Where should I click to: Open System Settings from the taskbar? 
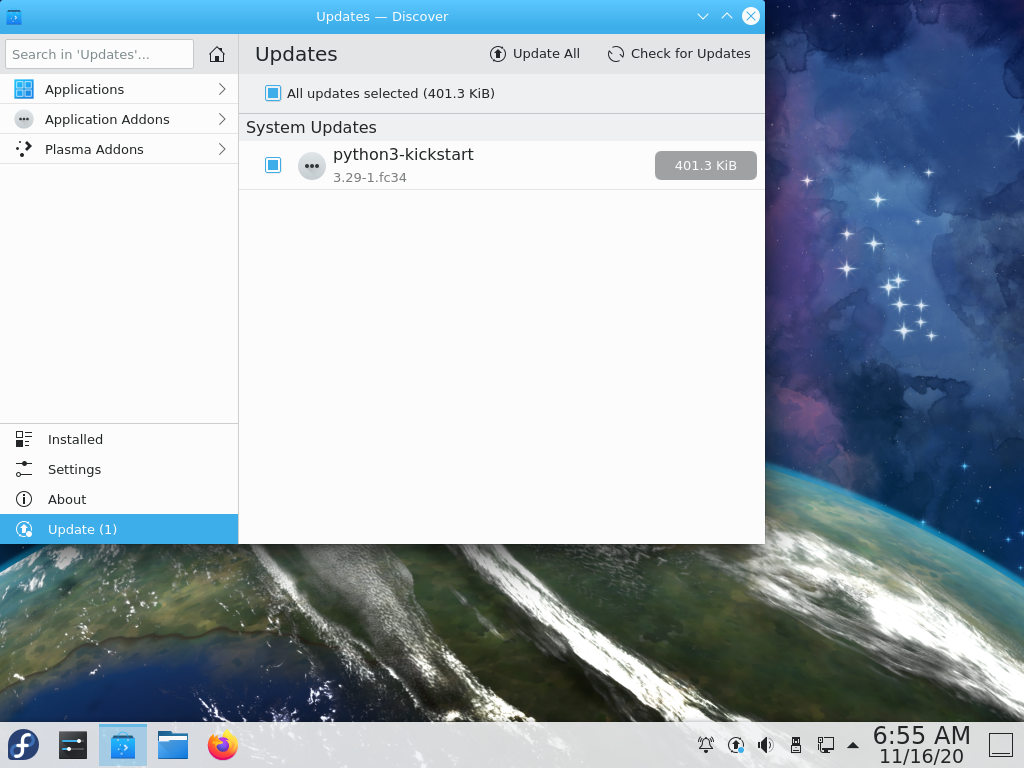(x=72, y=745)
